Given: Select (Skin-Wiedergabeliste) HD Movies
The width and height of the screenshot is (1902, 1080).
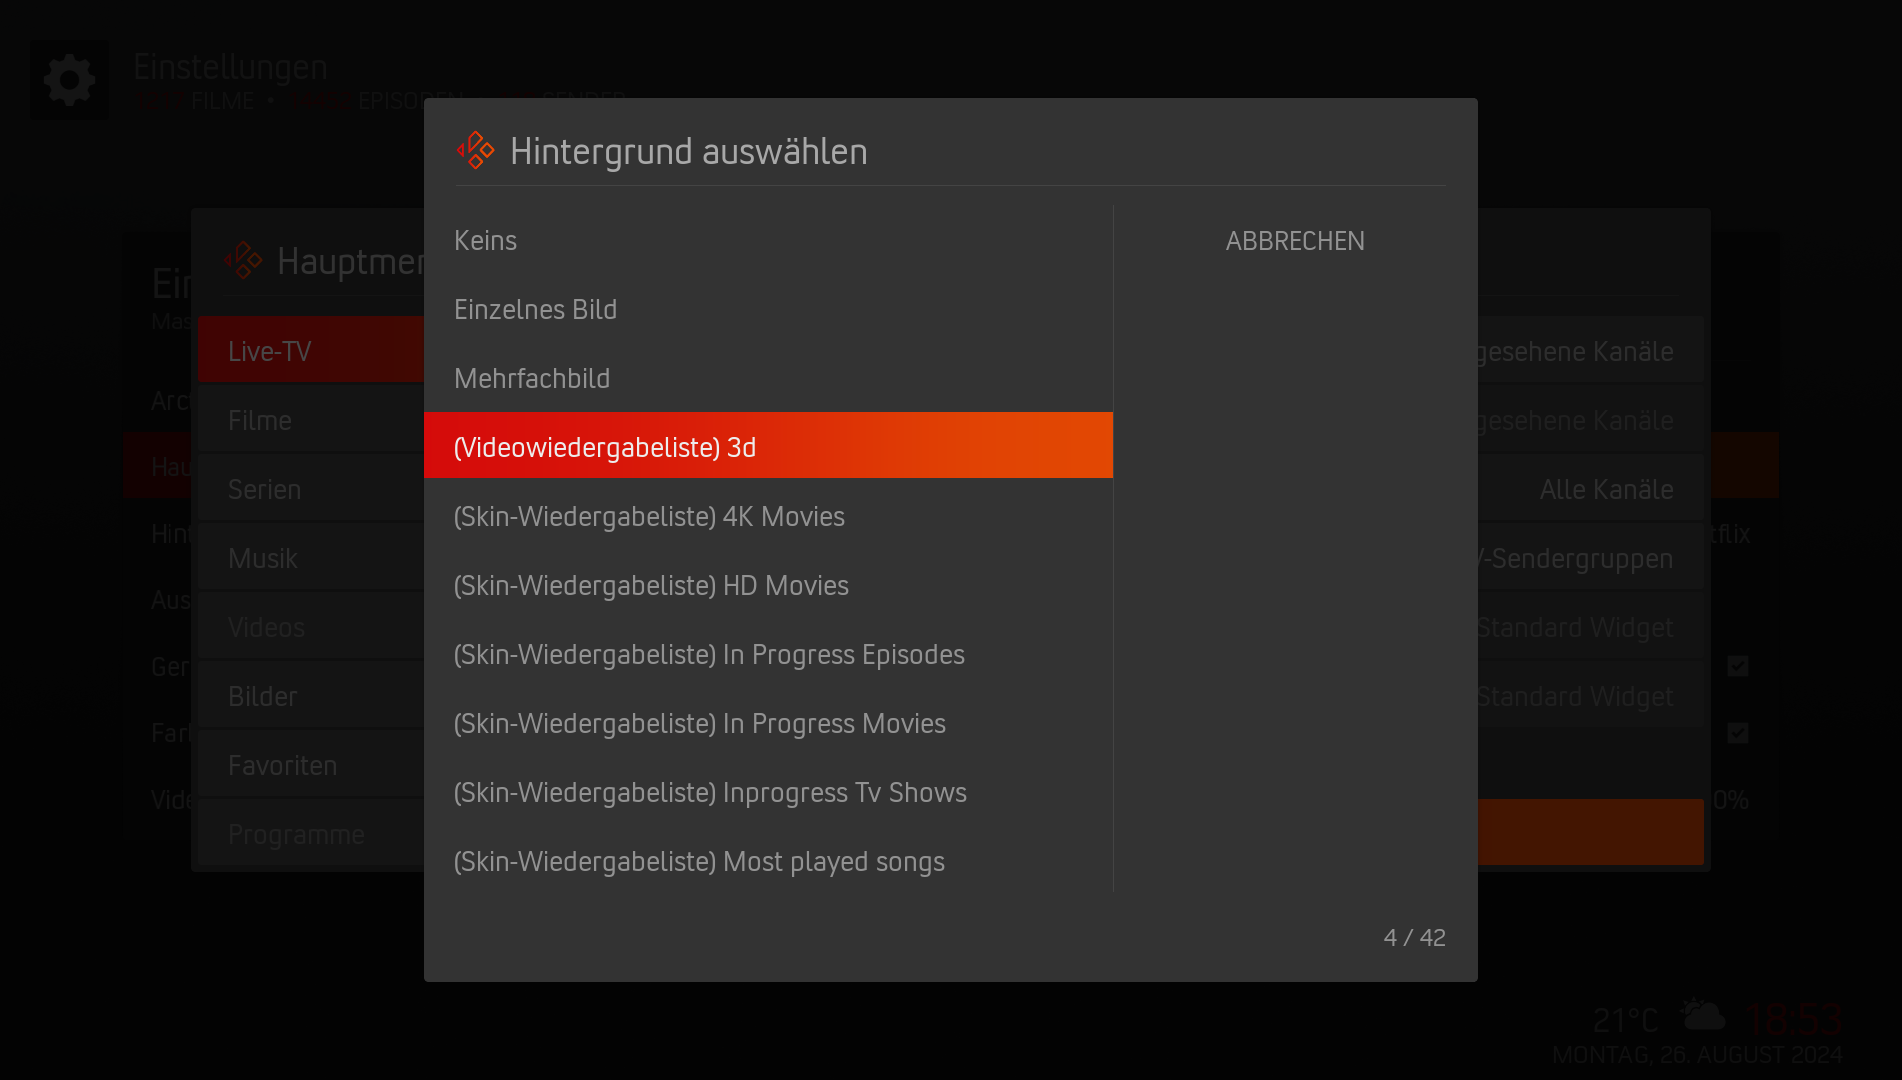Looking at the screenshot, I should tap(768, 585).
